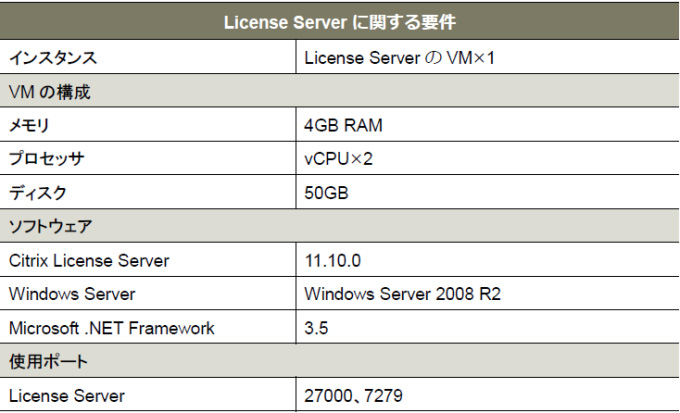Click the '50GB' disk value
Image resolution: width=680 pixels, height=413 pixels.
326,193
